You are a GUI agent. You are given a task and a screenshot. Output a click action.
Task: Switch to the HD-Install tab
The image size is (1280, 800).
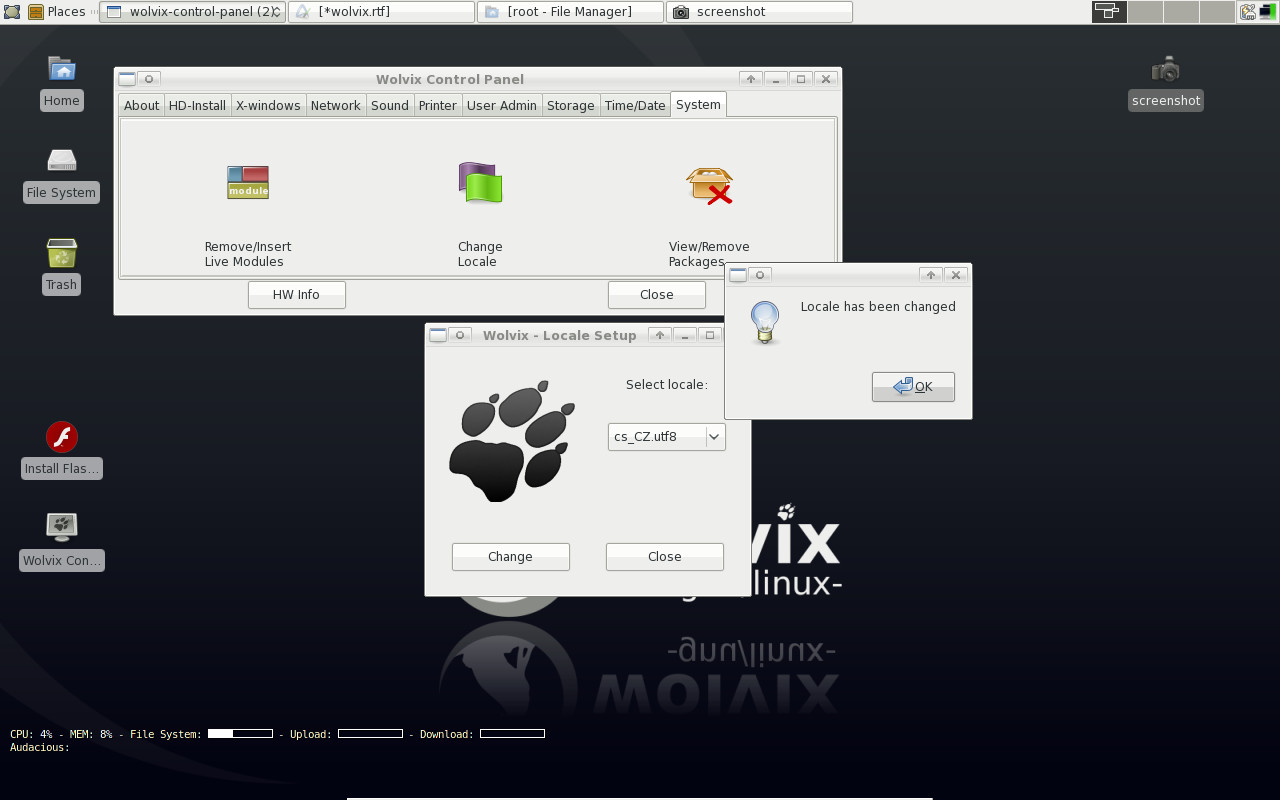pyautogui.click(x=197, y=105)
